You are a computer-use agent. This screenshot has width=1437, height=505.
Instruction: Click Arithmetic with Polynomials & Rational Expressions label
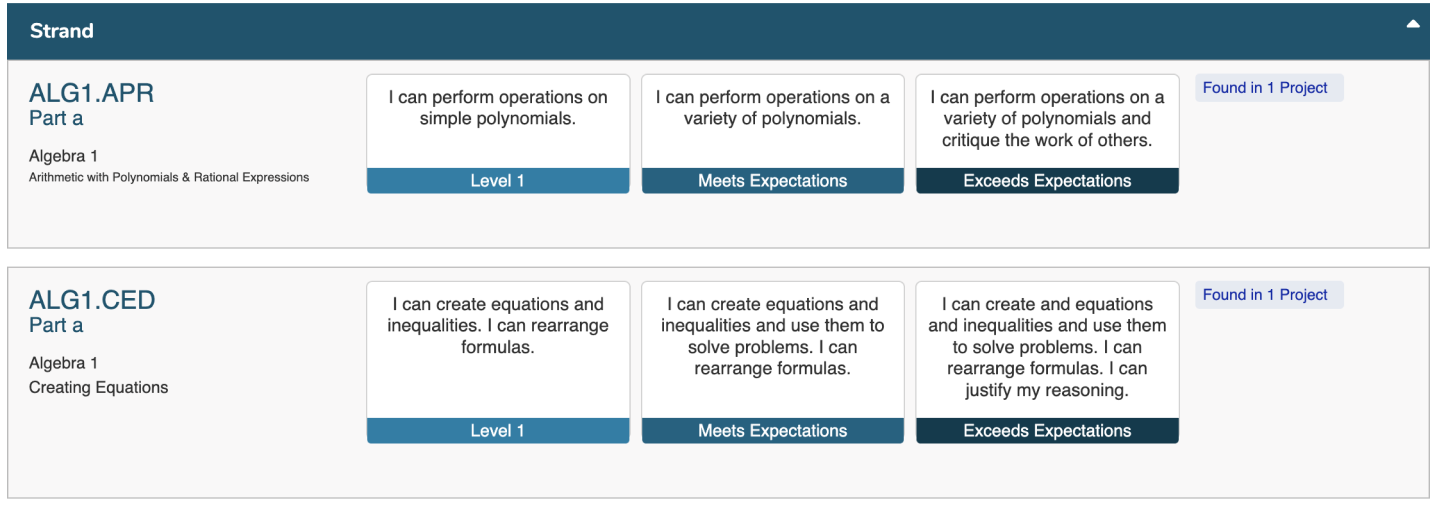(x=169, y=177)
